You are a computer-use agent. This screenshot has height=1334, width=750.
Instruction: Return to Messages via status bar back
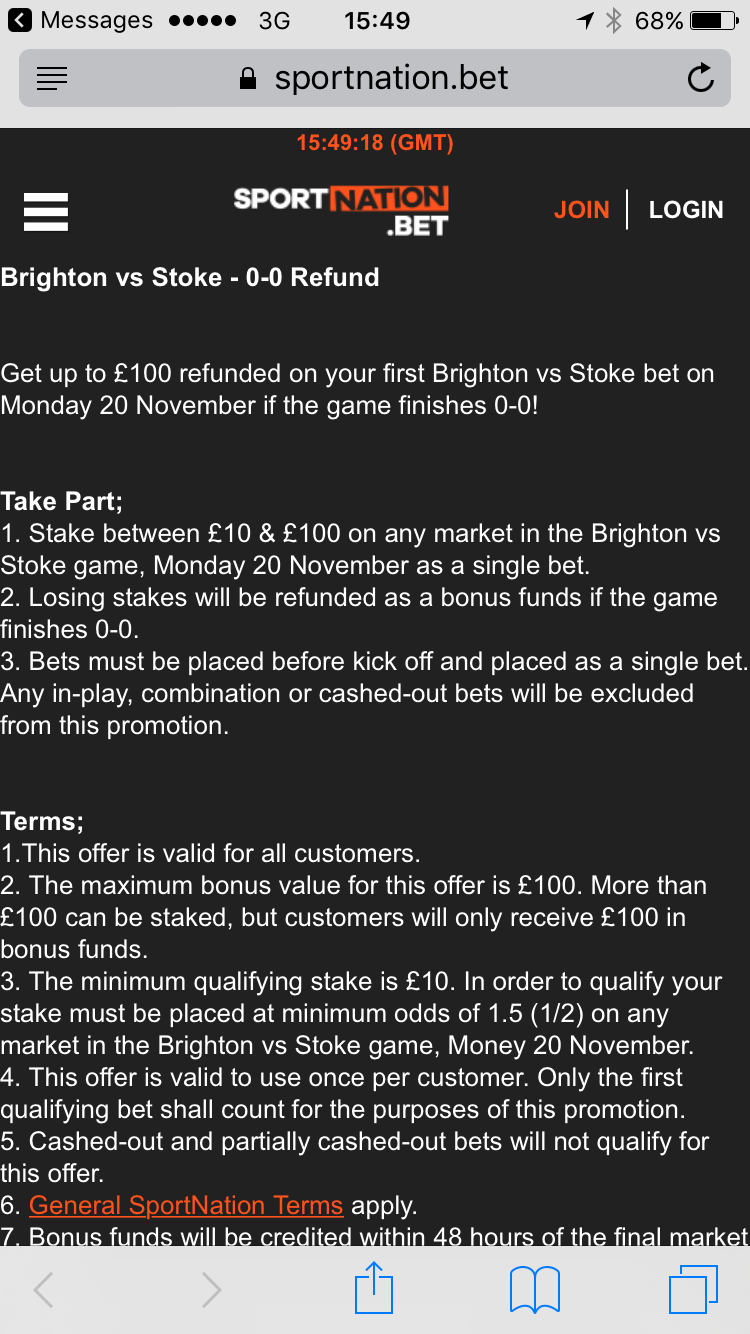click(80, 19)
